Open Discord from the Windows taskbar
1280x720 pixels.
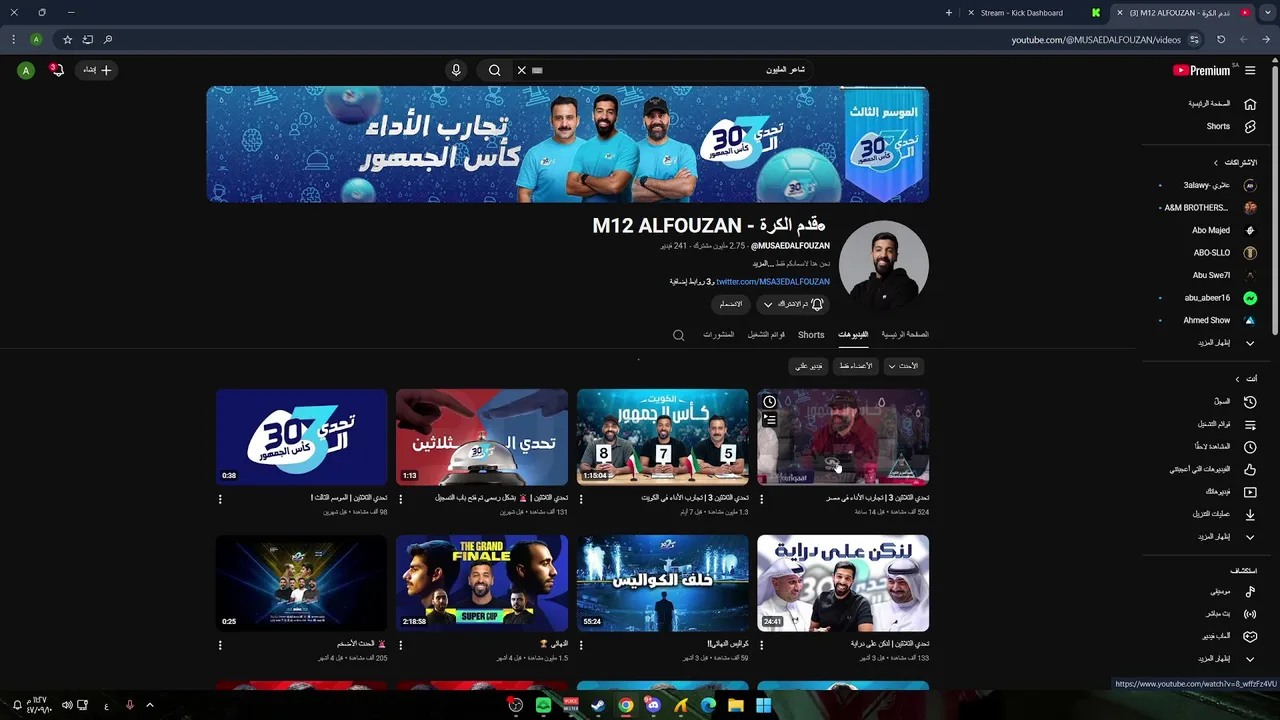653,705
